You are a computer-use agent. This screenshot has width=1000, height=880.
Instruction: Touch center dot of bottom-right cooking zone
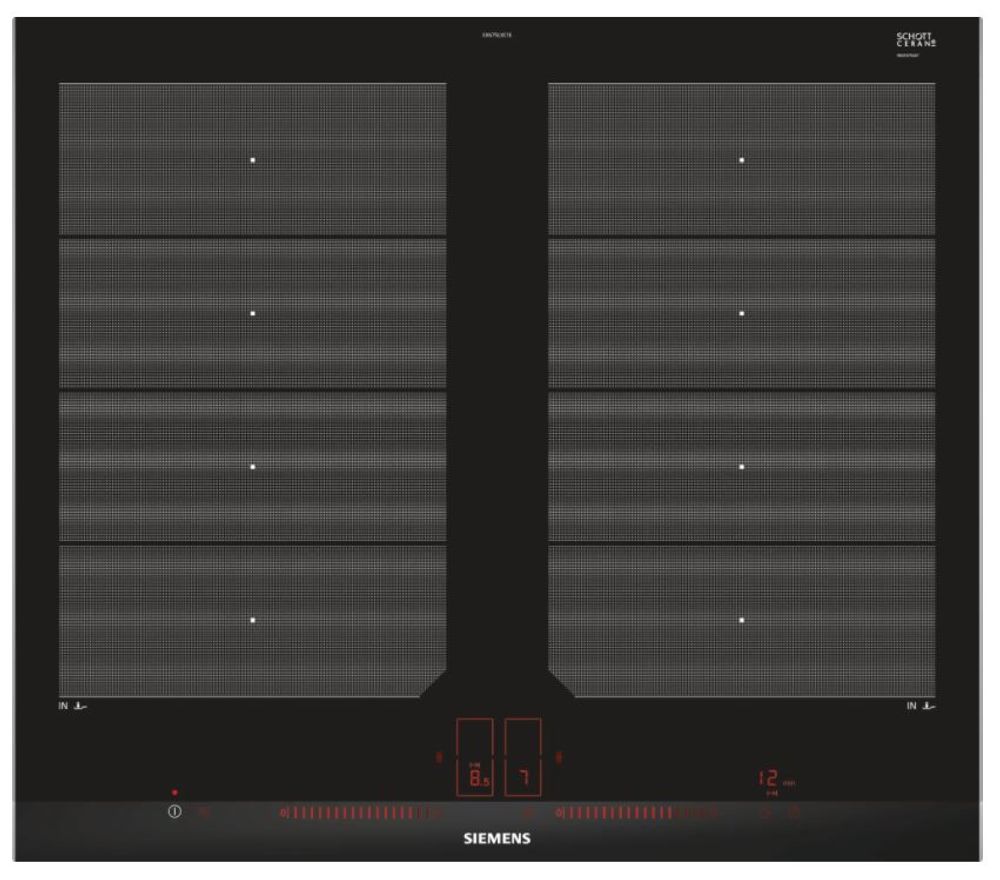tap(742, 621)
